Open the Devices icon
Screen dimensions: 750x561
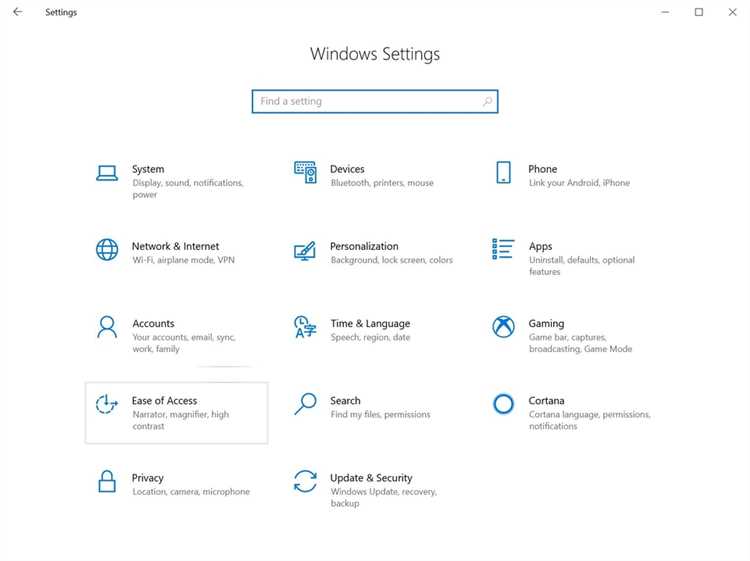click(305, 173)
